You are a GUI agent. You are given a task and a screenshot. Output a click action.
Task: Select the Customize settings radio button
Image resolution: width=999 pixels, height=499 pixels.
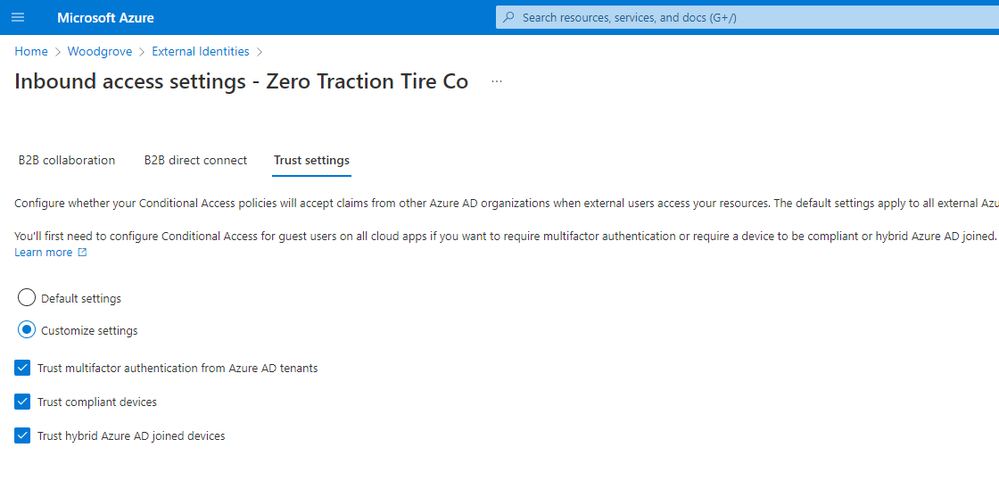[x=27, y=330]
